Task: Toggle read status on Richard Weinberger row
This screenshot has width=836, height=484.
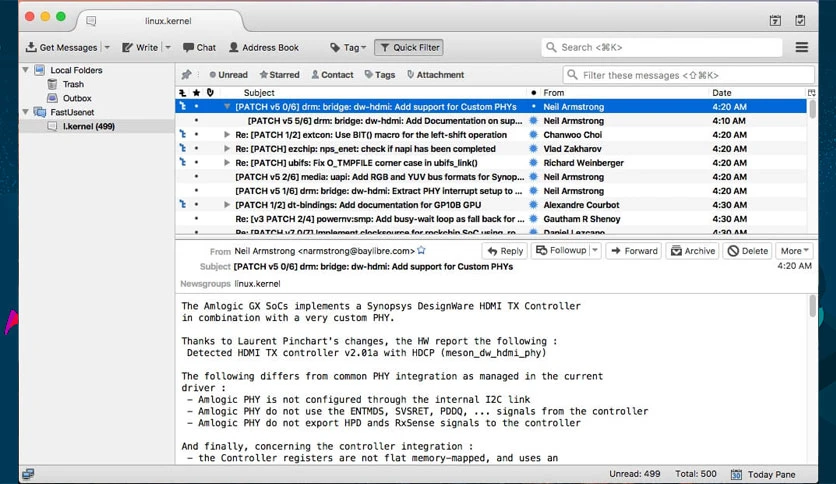Action: pyautogui.click(x=533, y=163)
